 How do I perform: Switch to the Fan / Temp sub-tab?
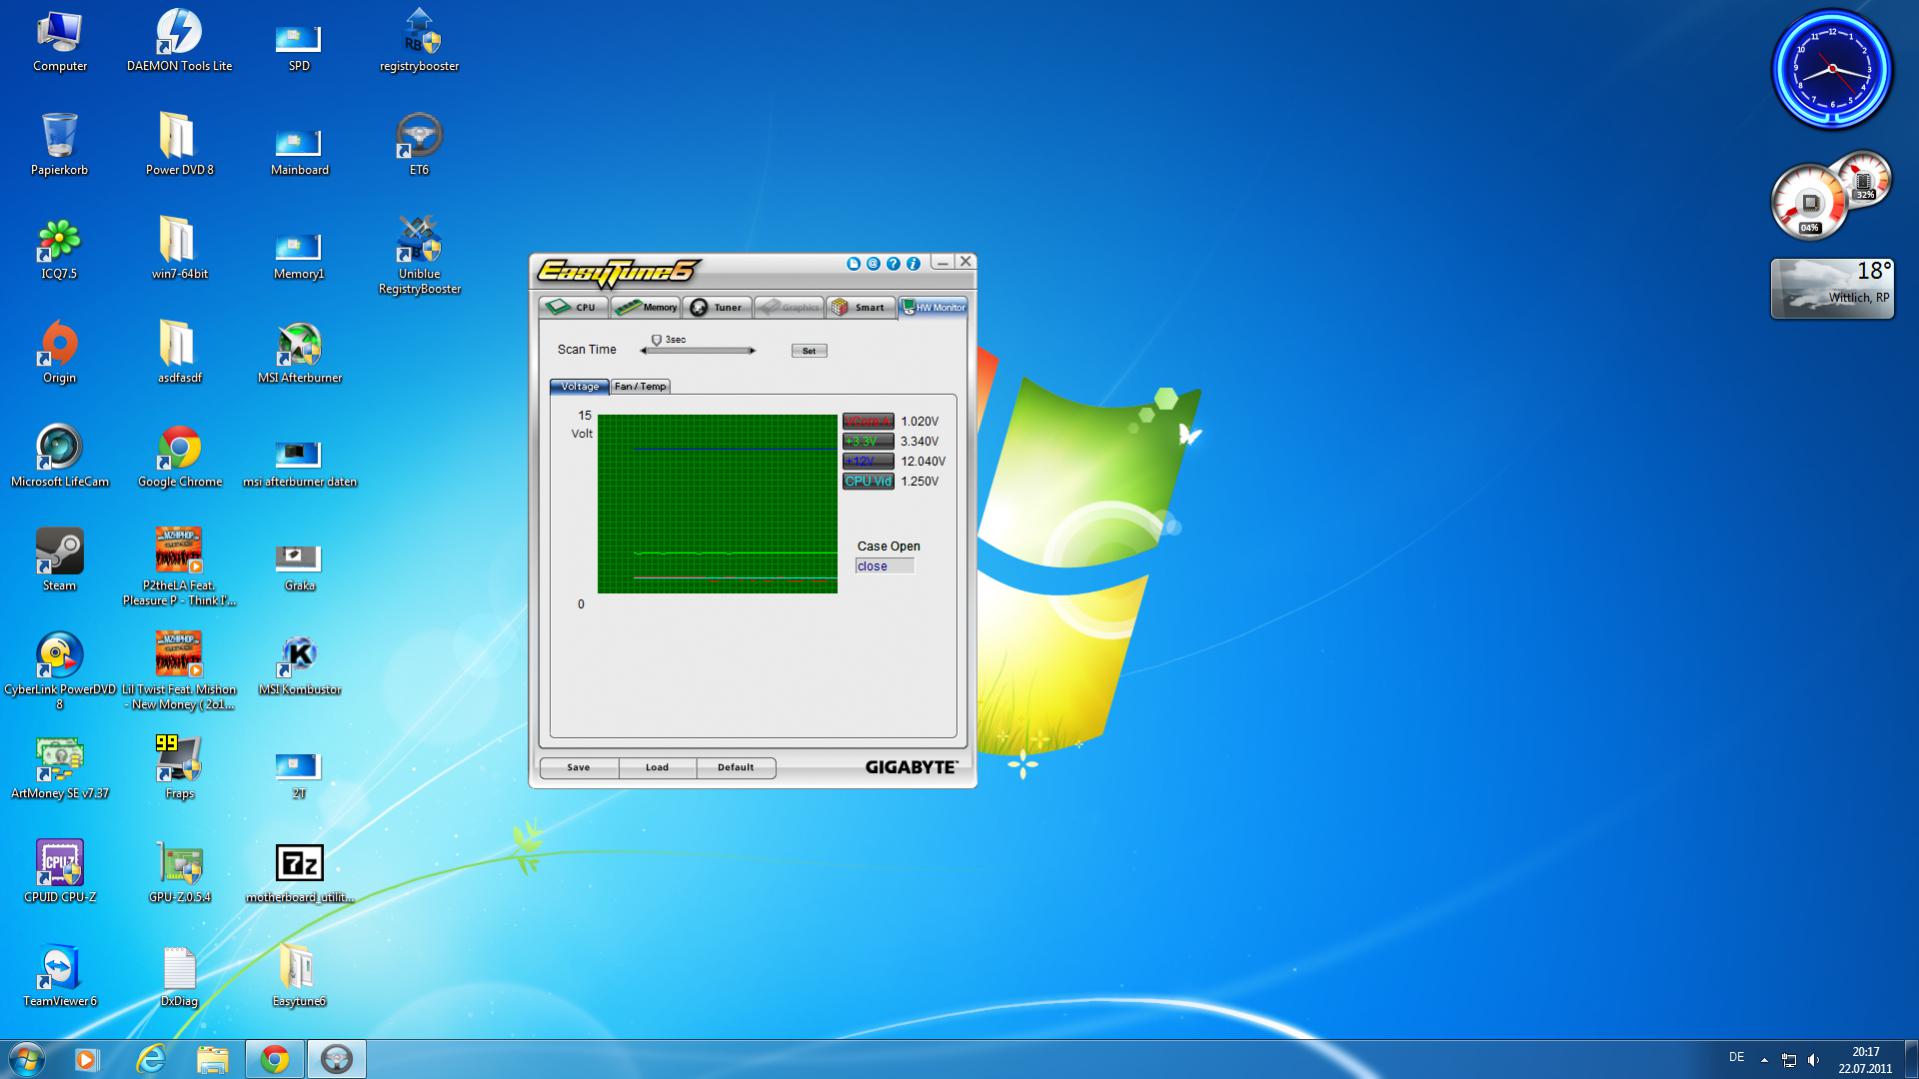pyautogui.click(x=640, y=386)
